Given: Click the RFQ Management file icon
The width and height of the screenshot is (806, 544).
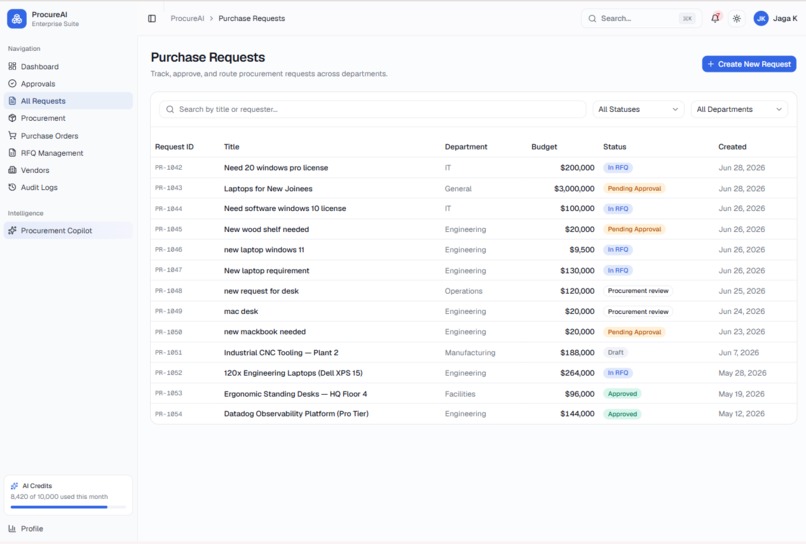Looking at the screenshot, I should 12,153.
